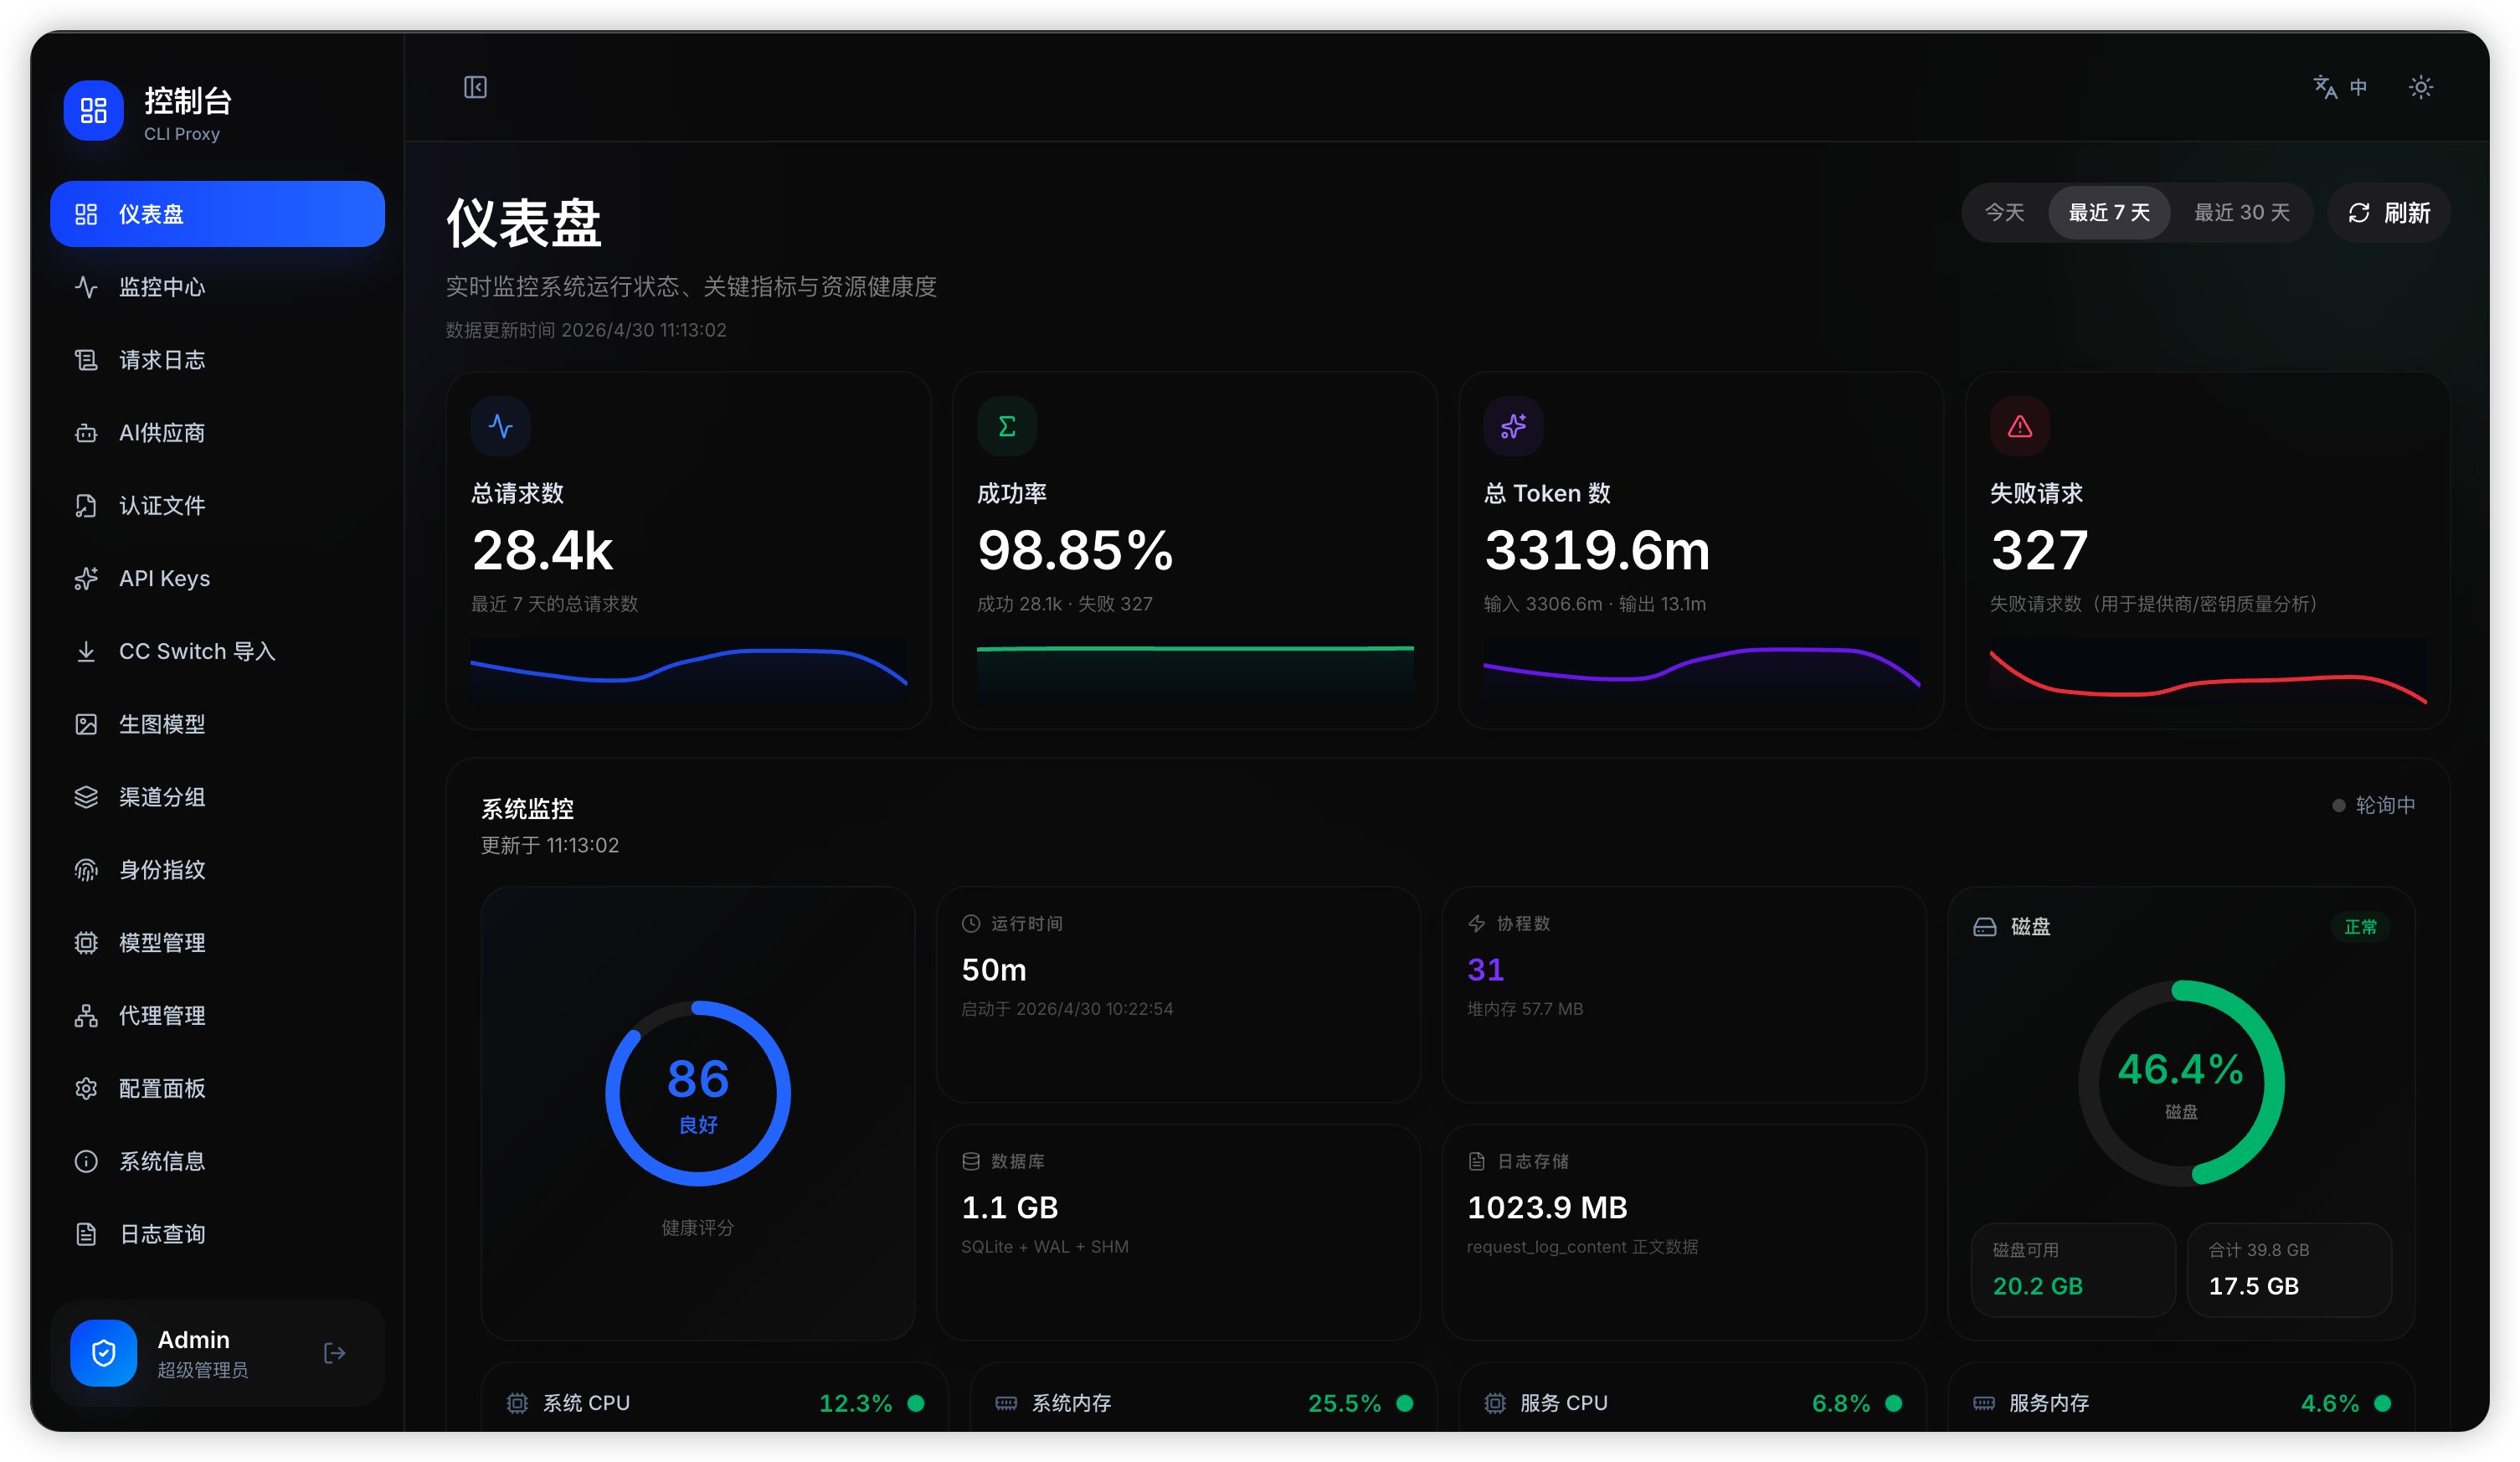2520x1462 pixels.
Task: Click the 控制台 logo icon
Action: (x=93, y=110)
